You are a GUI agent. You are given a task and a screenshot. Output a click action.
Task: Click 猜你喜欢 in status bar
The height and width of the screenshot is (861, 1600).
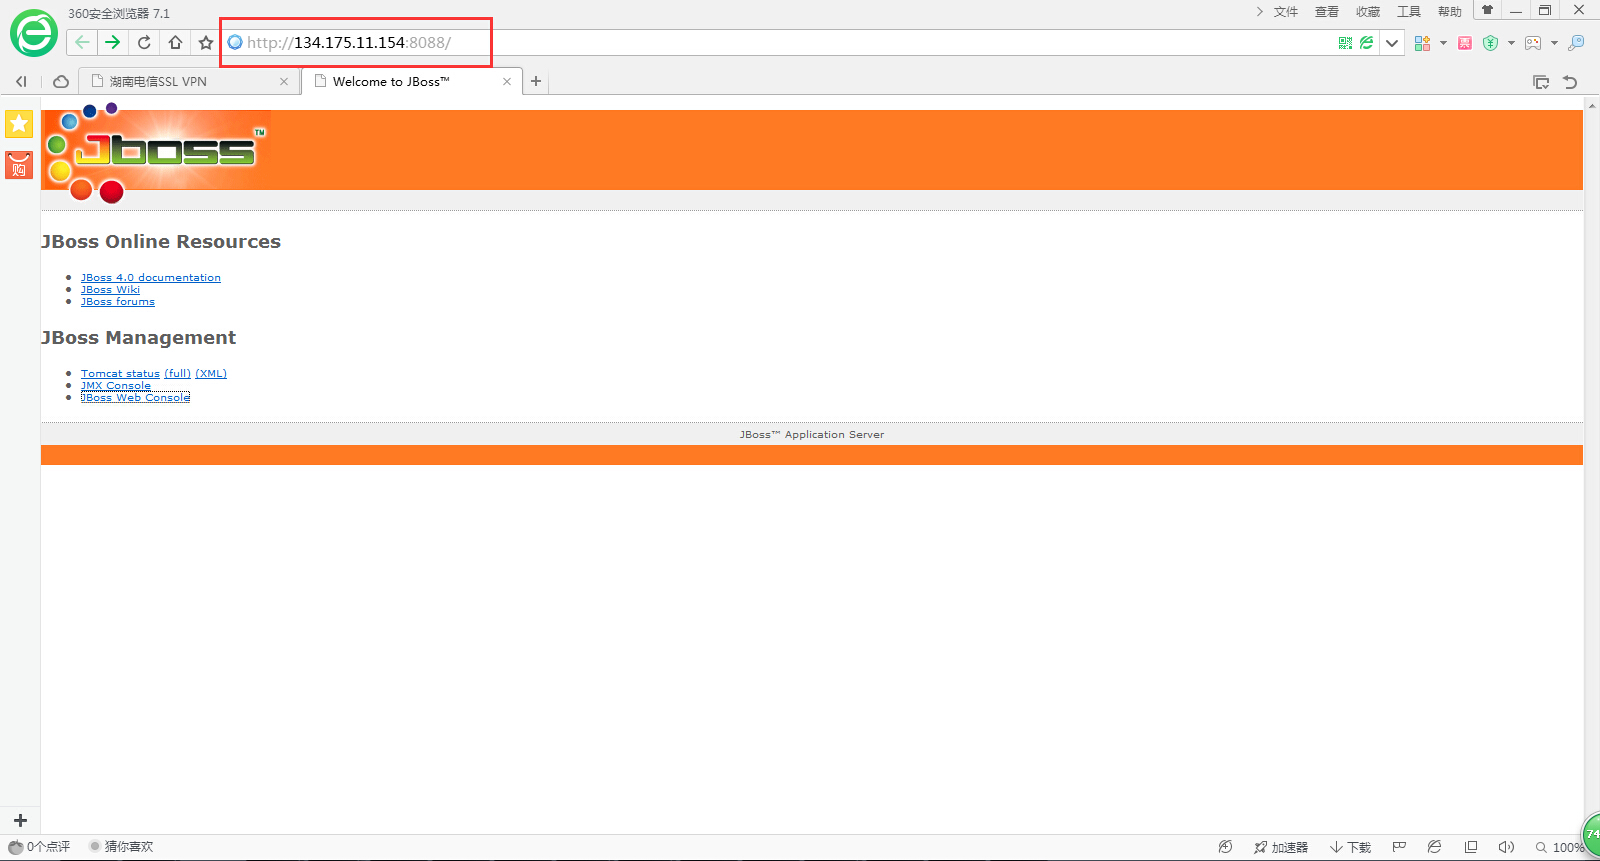(x=121, y=847)
